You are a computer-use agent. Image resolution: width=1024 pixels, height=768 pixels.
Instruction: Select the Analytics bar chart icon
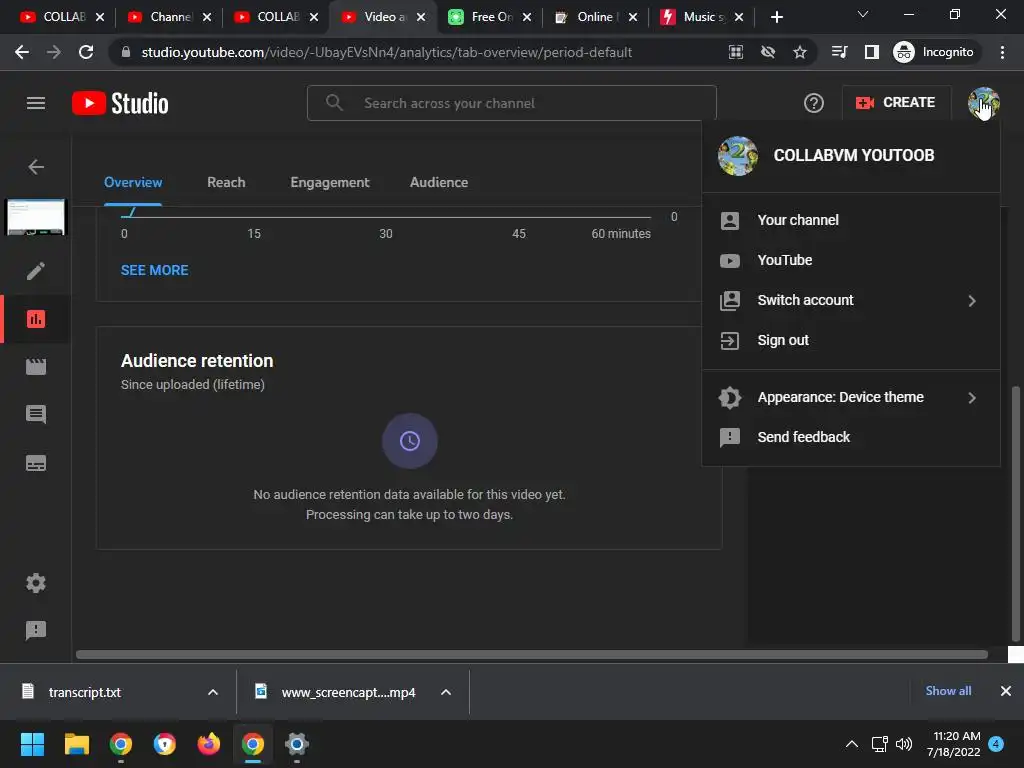click(36, 319)
